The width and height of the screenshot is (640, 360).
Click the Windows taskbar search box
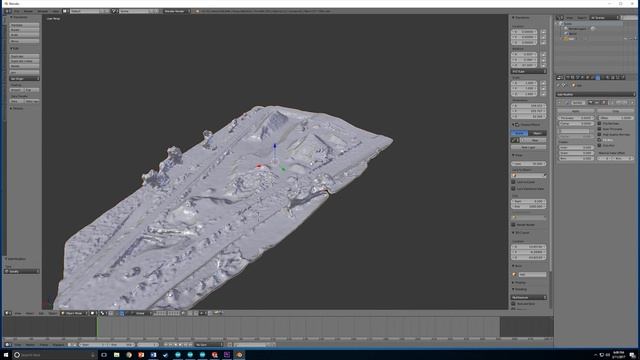(54, 355)
